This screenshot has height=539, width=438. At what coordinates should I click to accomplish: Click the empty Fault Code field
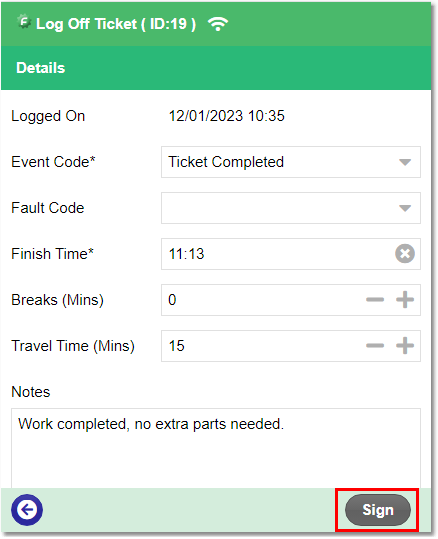click(291, 208)
